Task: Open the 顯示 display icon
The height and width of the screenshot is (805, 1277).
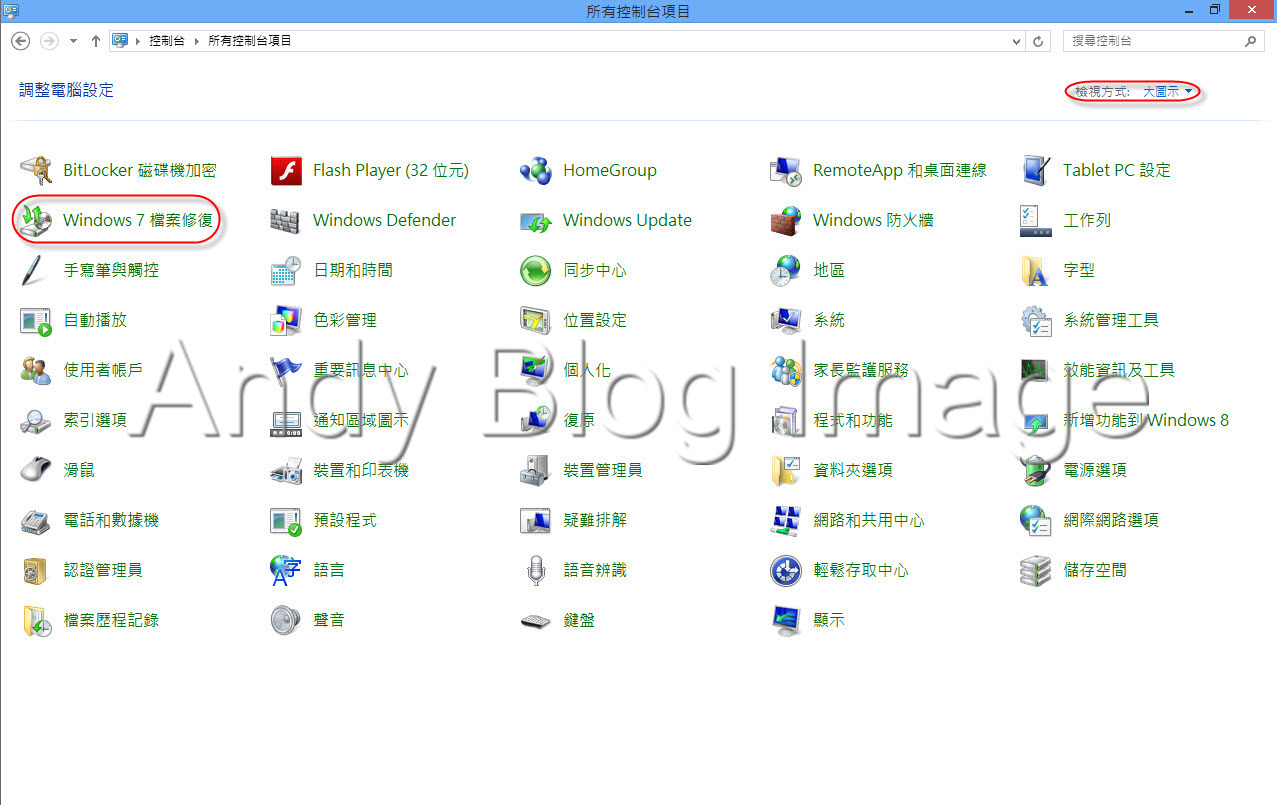Action: (786, 620)
